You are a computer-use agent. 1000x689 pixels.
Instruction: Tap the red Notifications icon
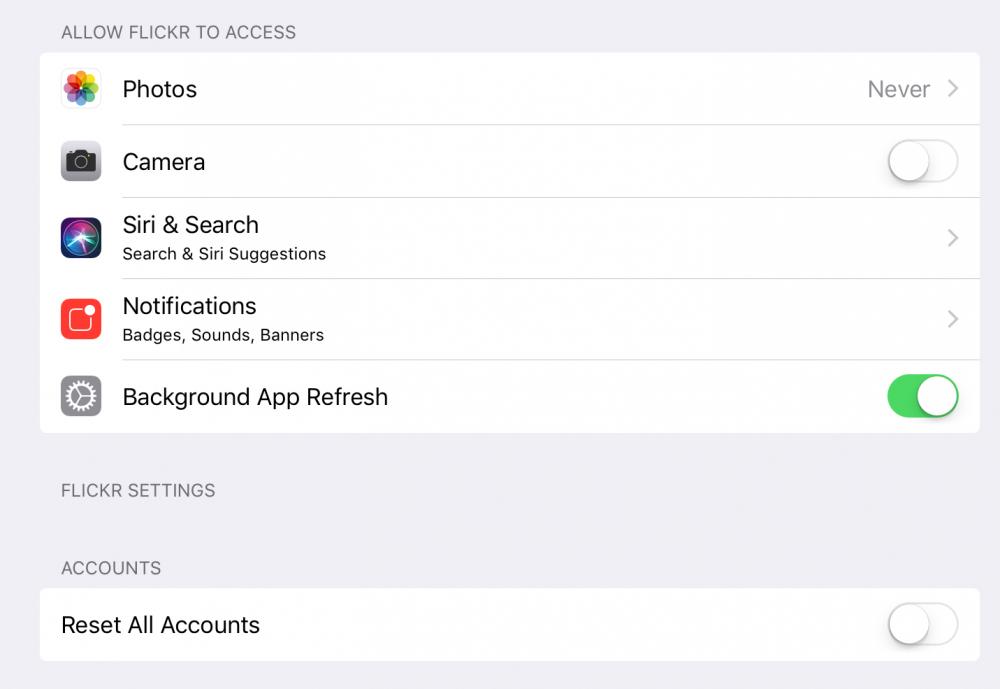point(81,318)
